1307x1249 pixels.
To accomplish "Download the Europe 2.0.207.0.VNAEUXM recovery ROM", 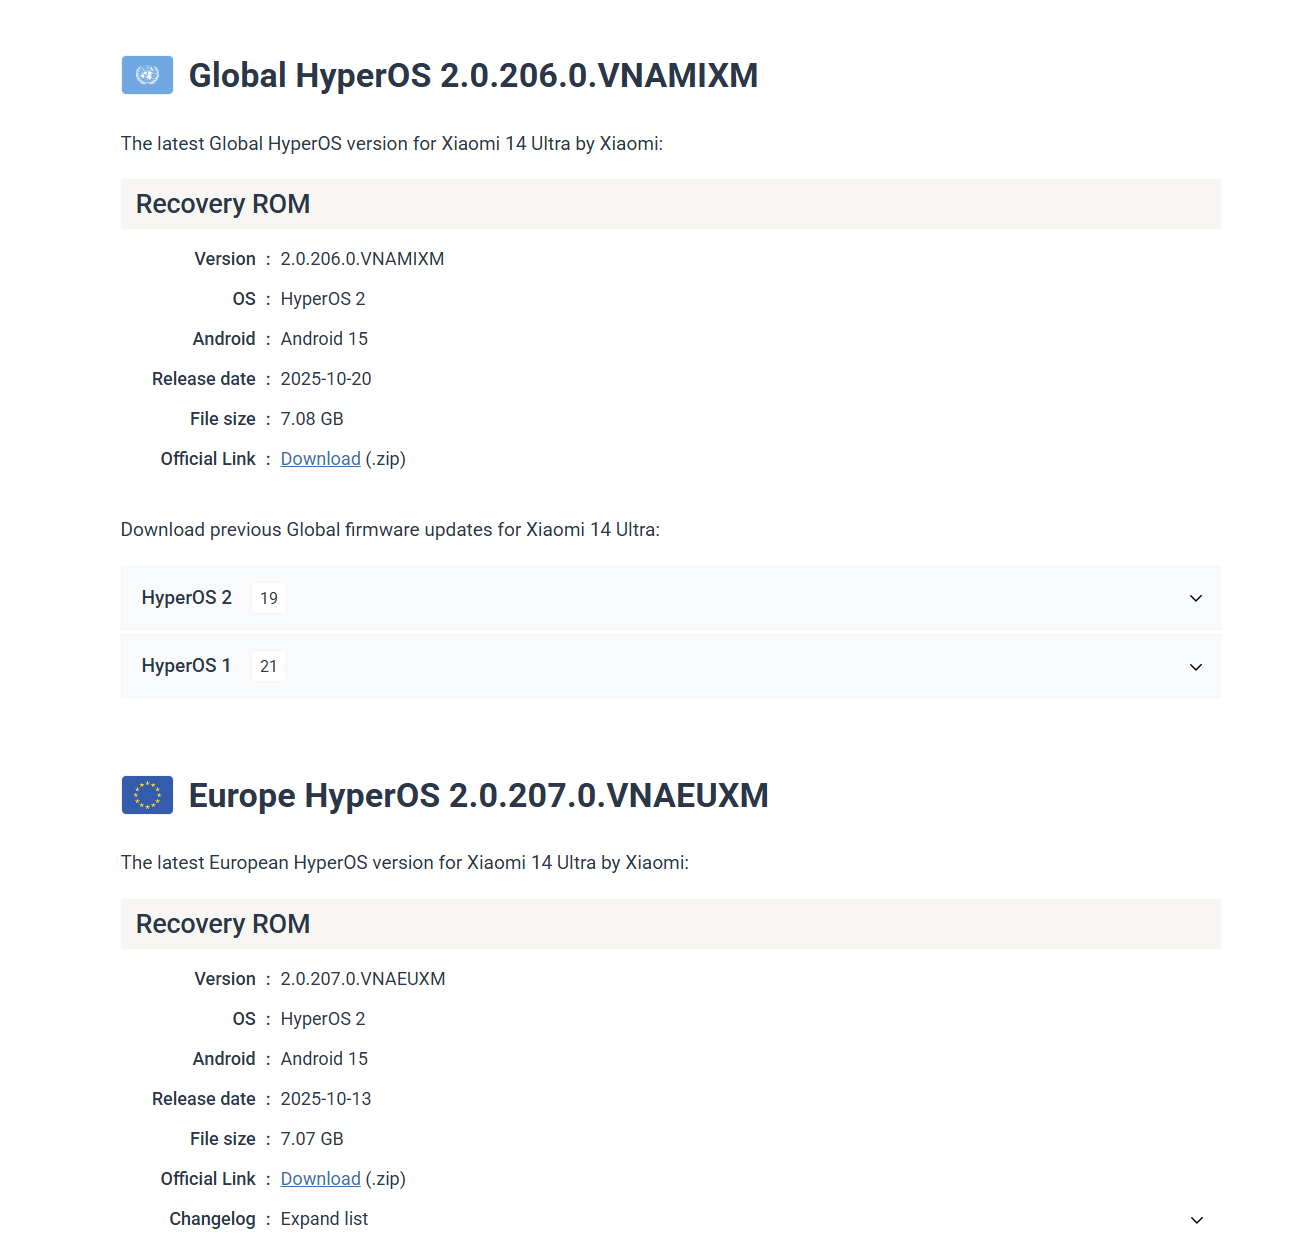I will tap(320, 1179).
